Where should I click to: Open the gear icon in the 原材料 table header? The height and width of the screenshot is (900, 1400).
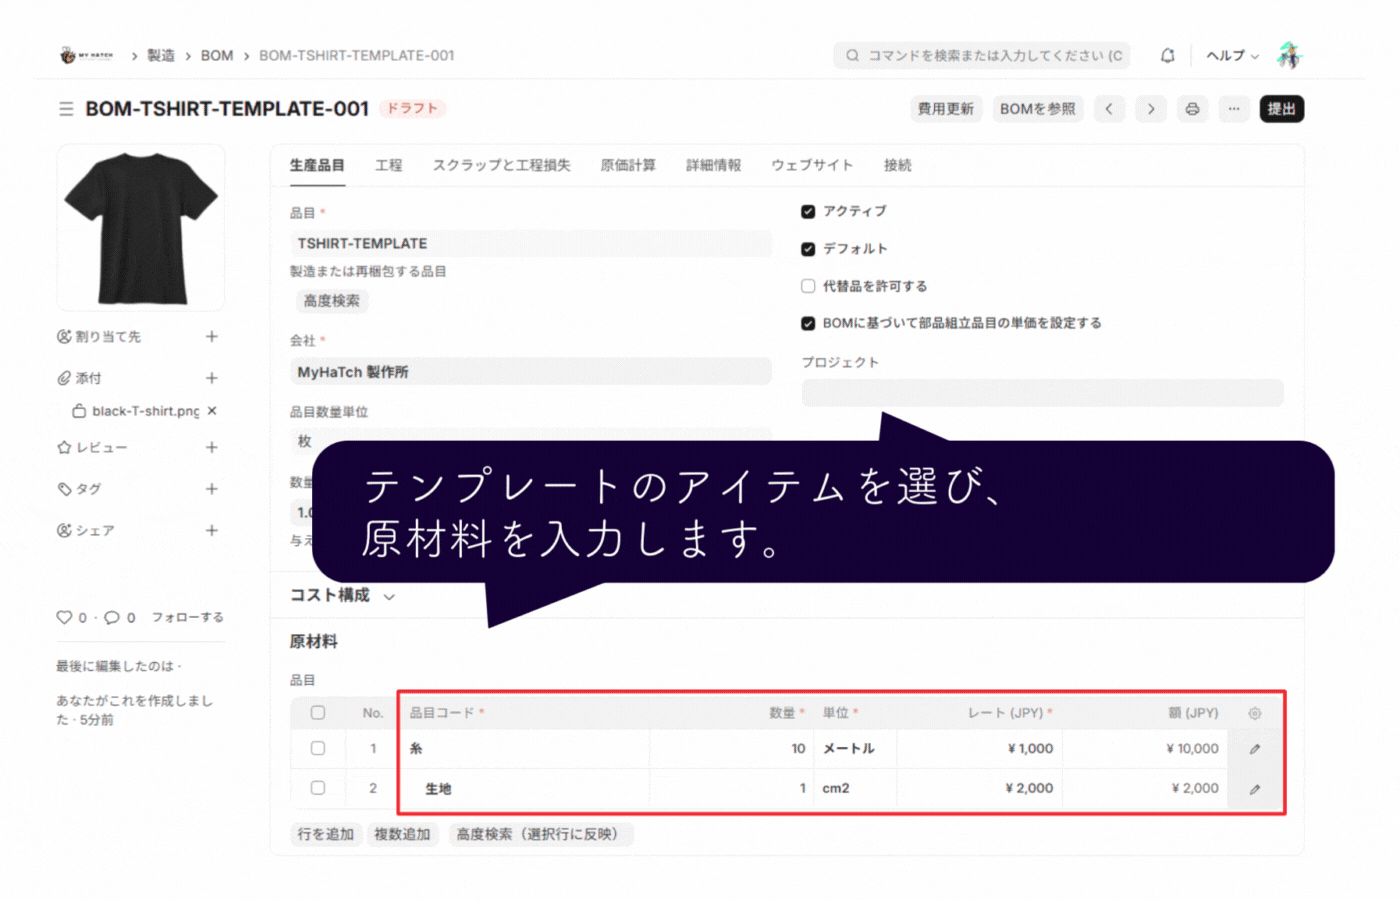tap(1255, 712)
